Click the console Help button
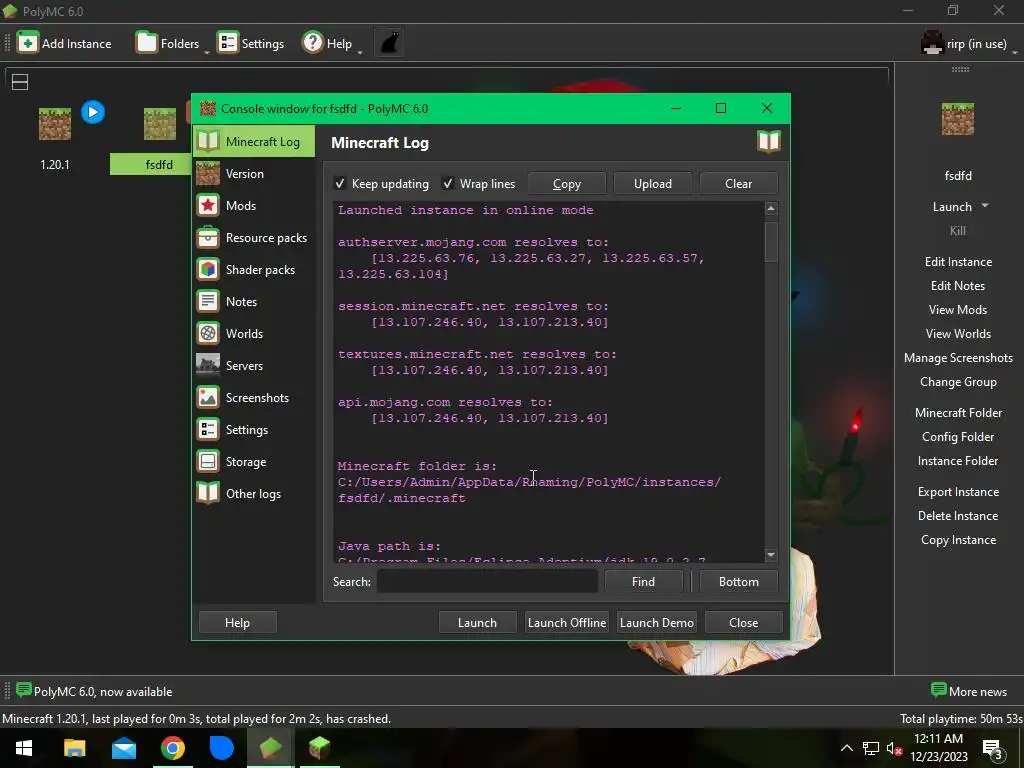Screen dimensions: 1024x768 point(237,622)
